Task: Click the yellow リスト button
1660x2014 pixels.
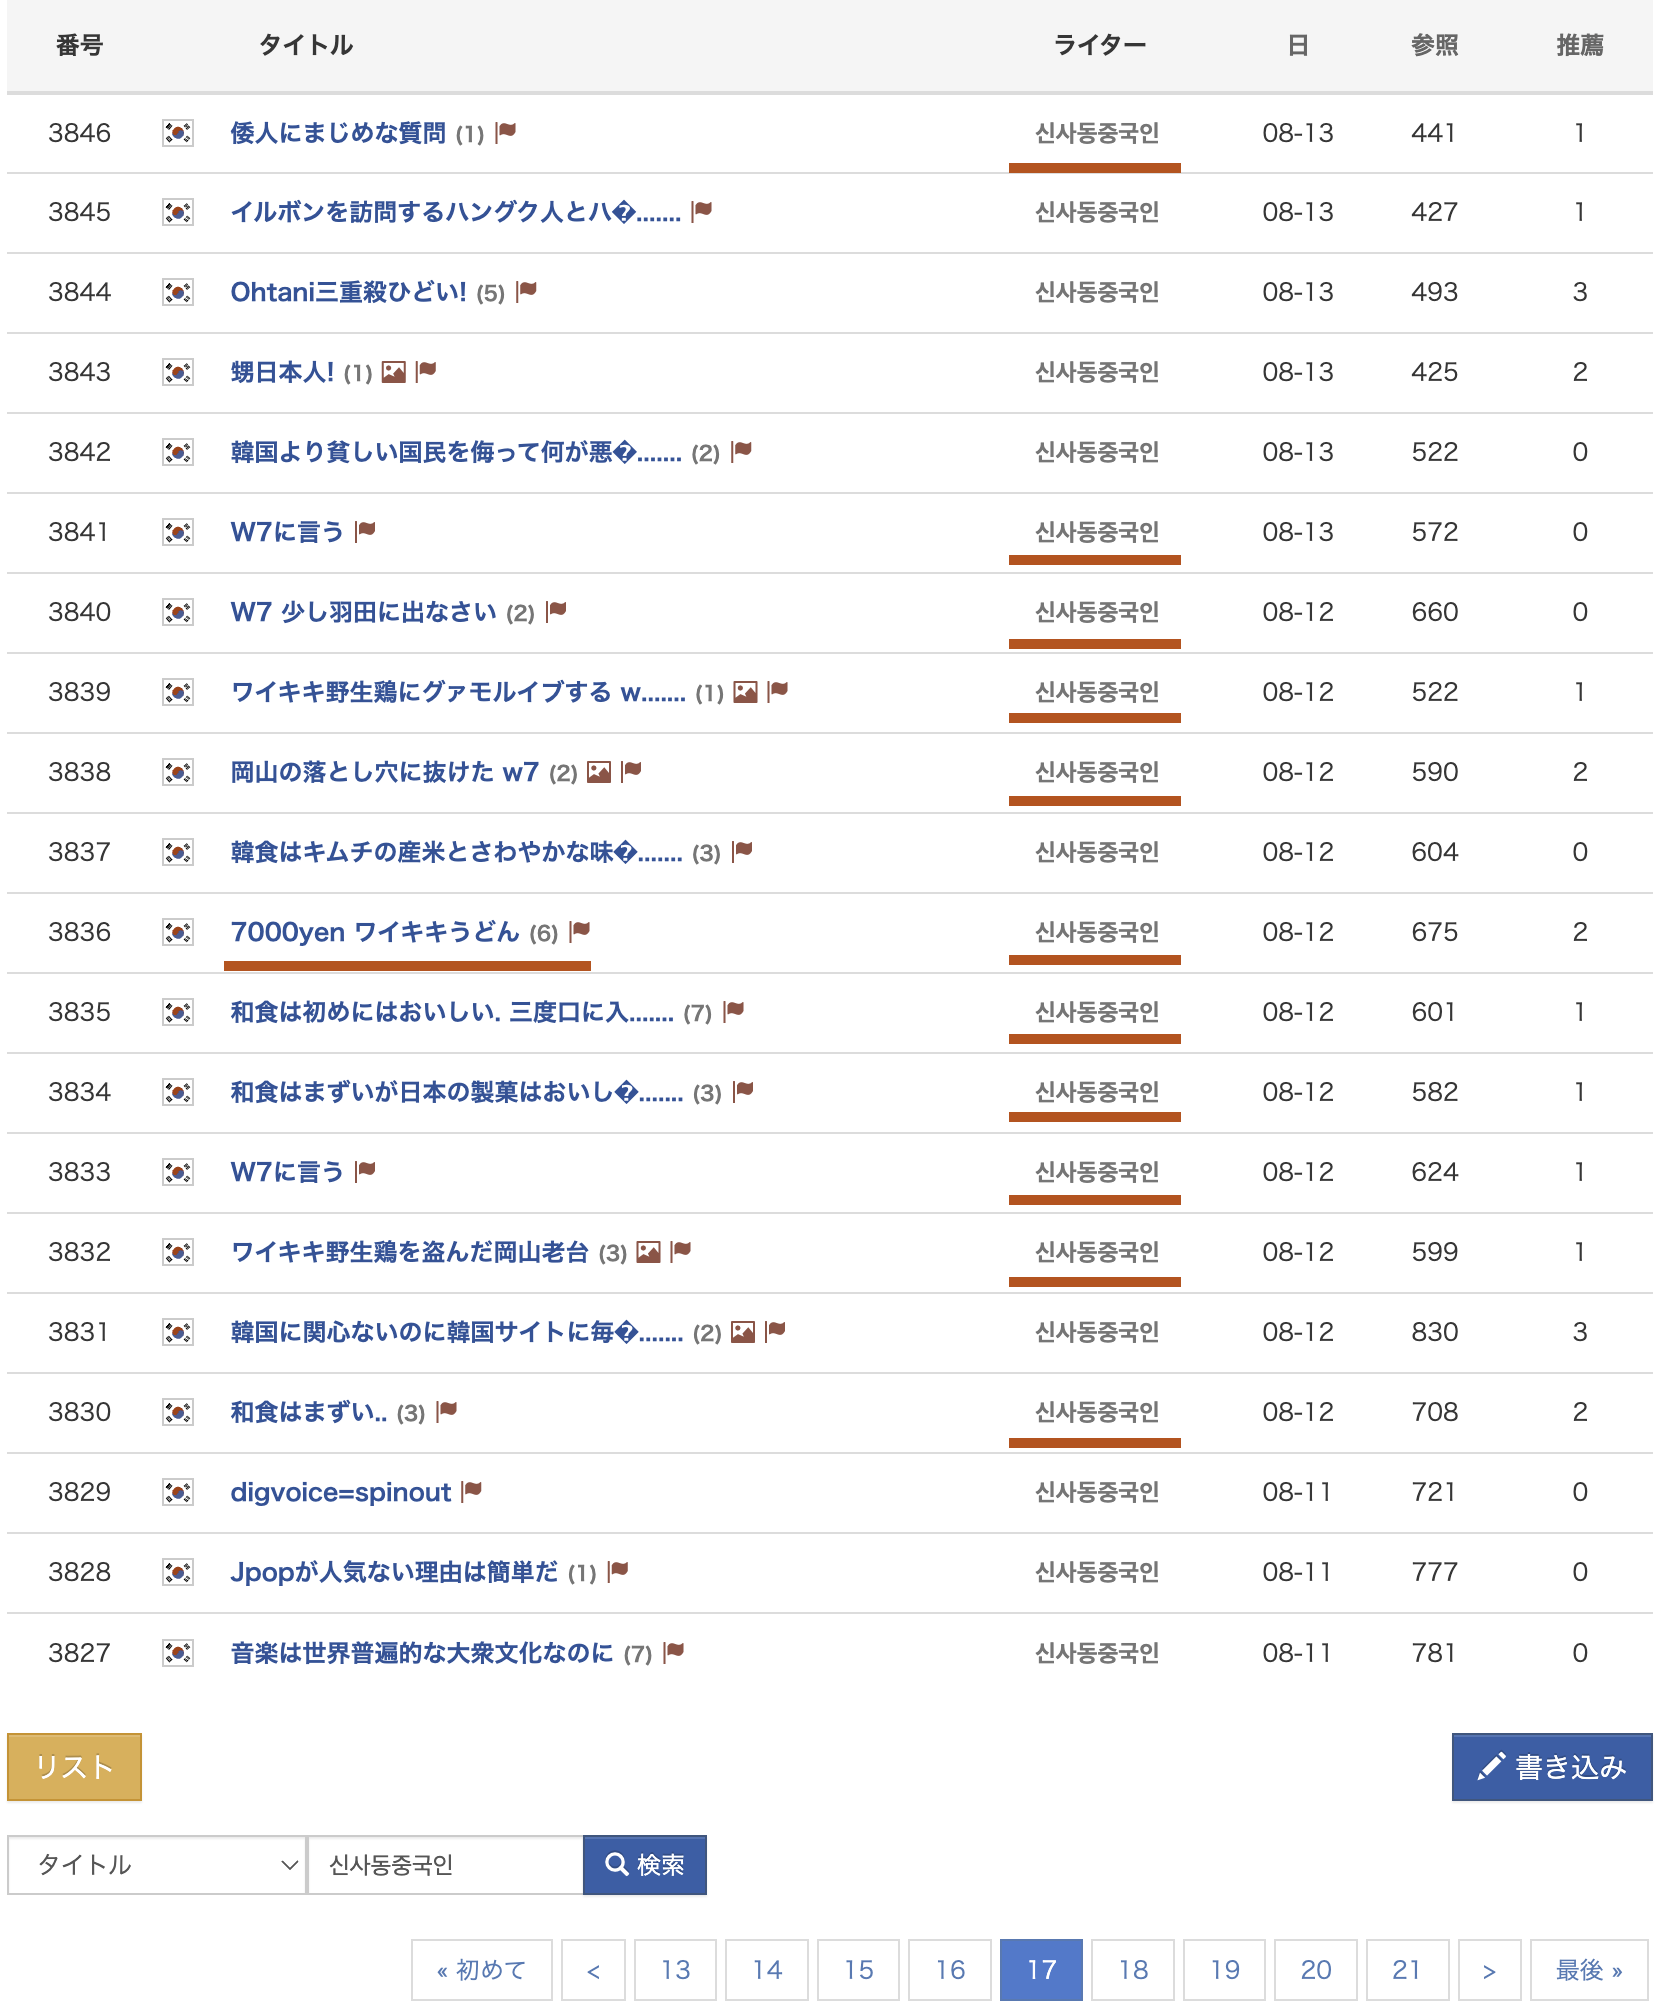Action: pos(74,1767)
